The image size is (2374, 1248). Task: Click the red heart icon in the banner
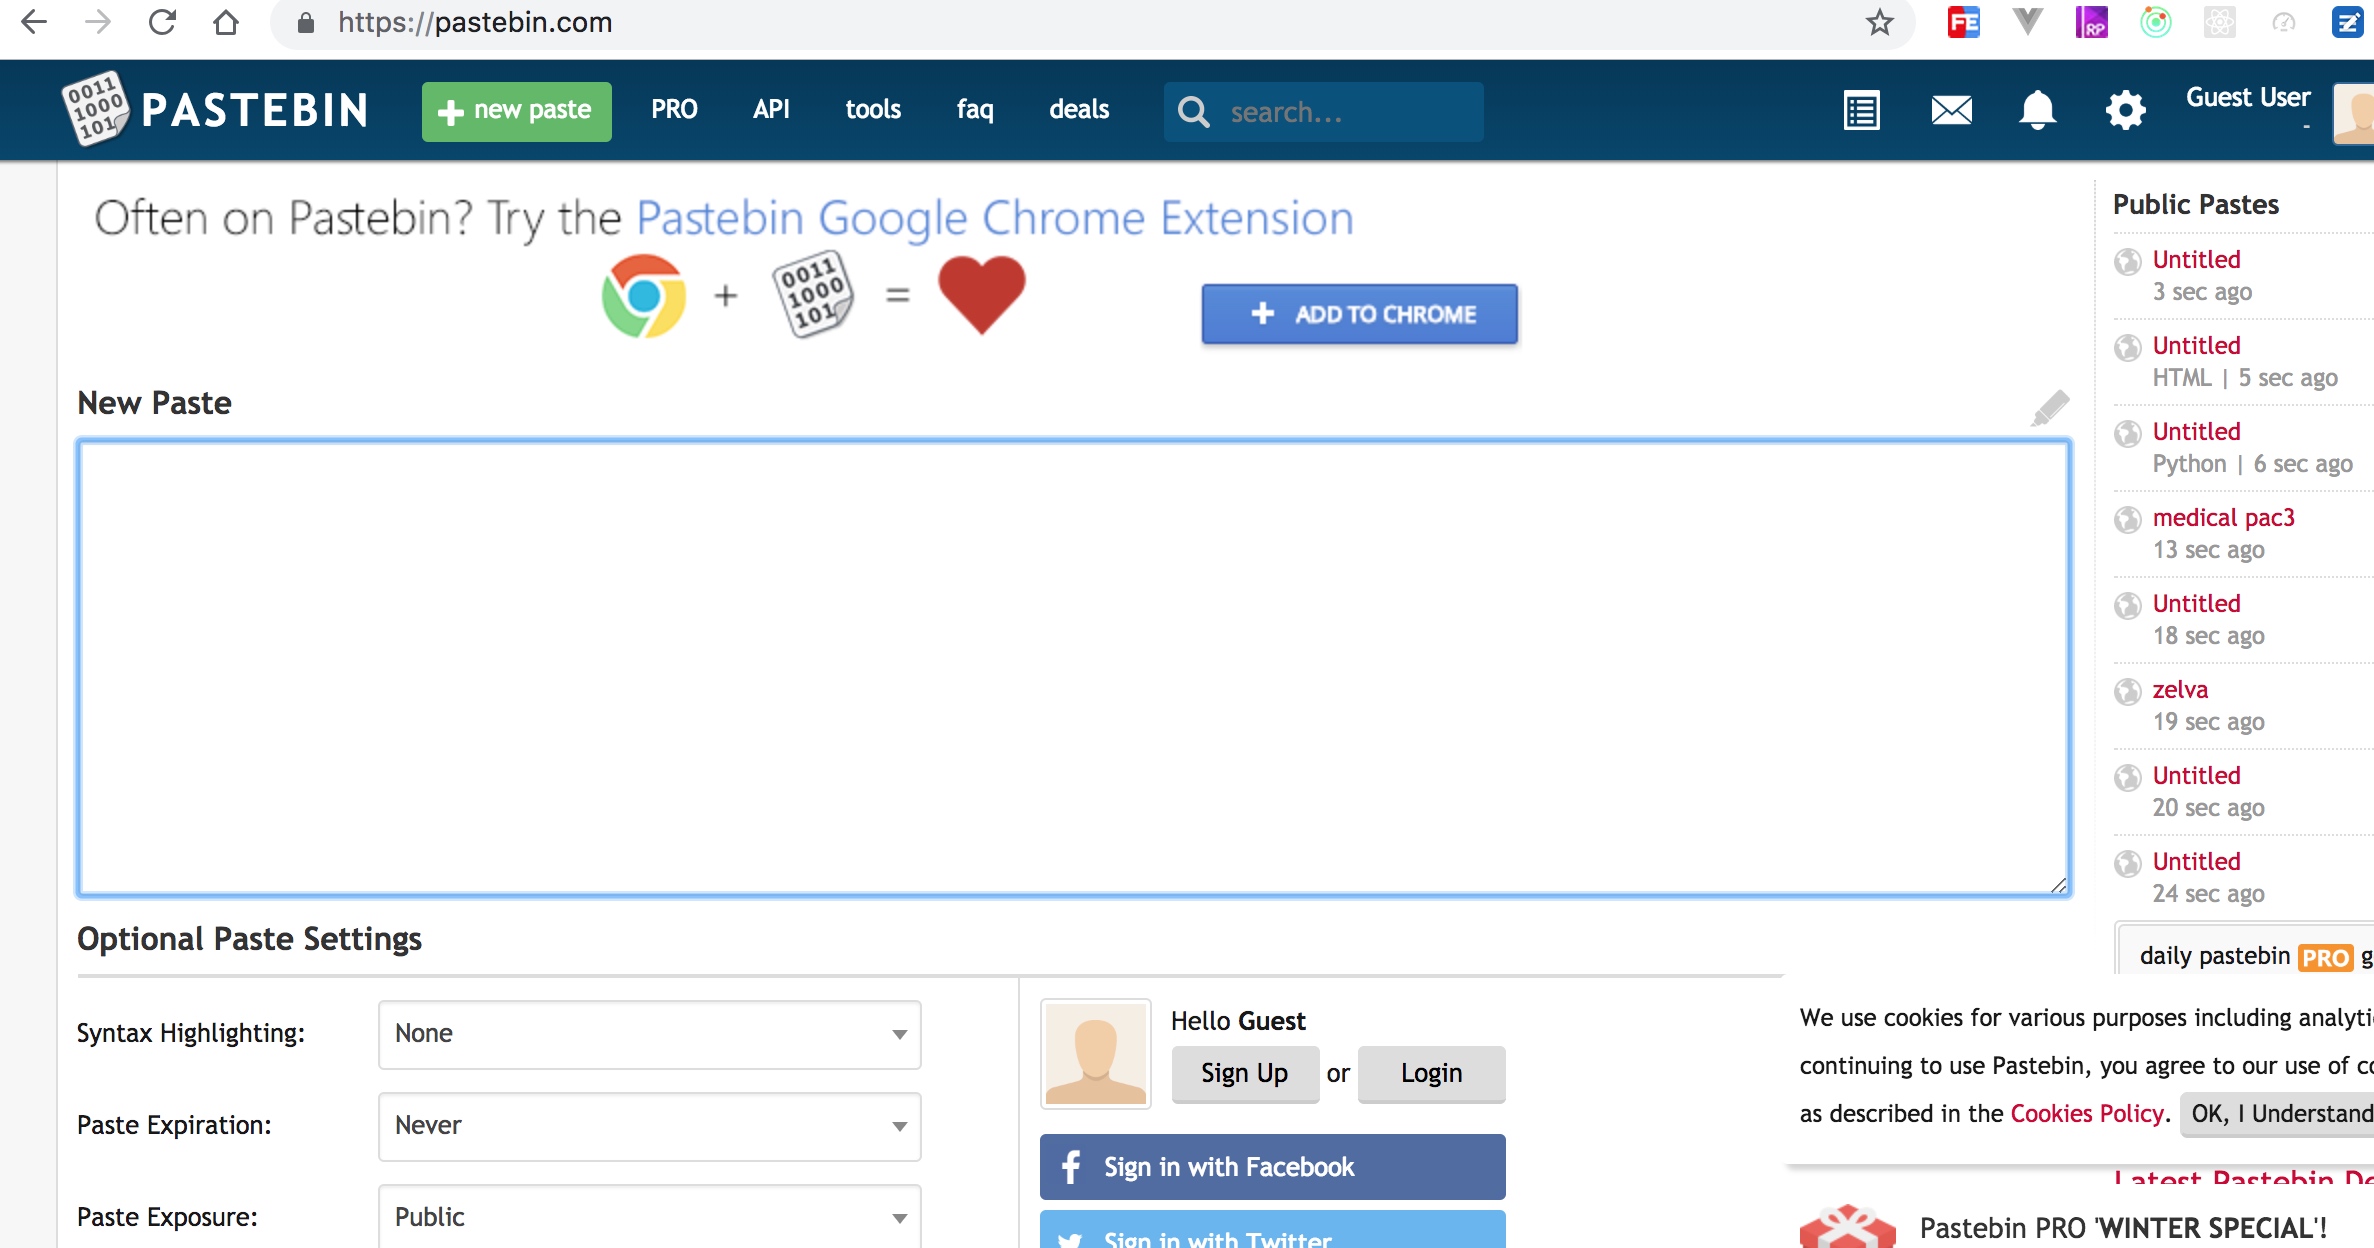point(982,294)
